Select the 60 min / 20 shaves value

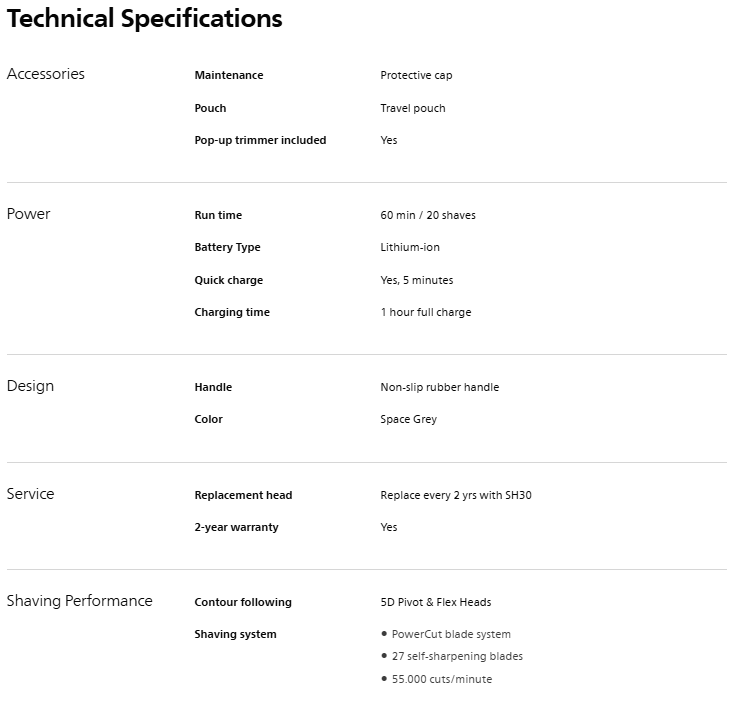pos(428,215)
